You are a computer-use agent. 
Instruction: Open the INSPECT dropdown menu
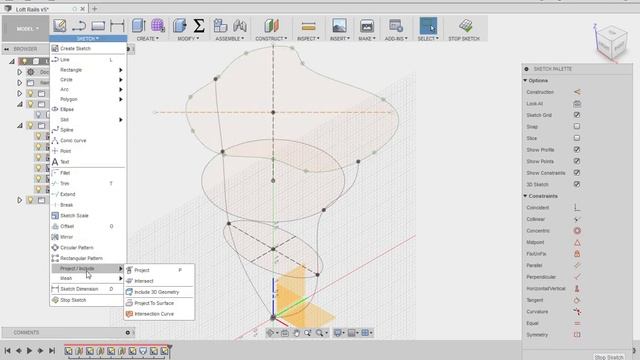point(308,38)
